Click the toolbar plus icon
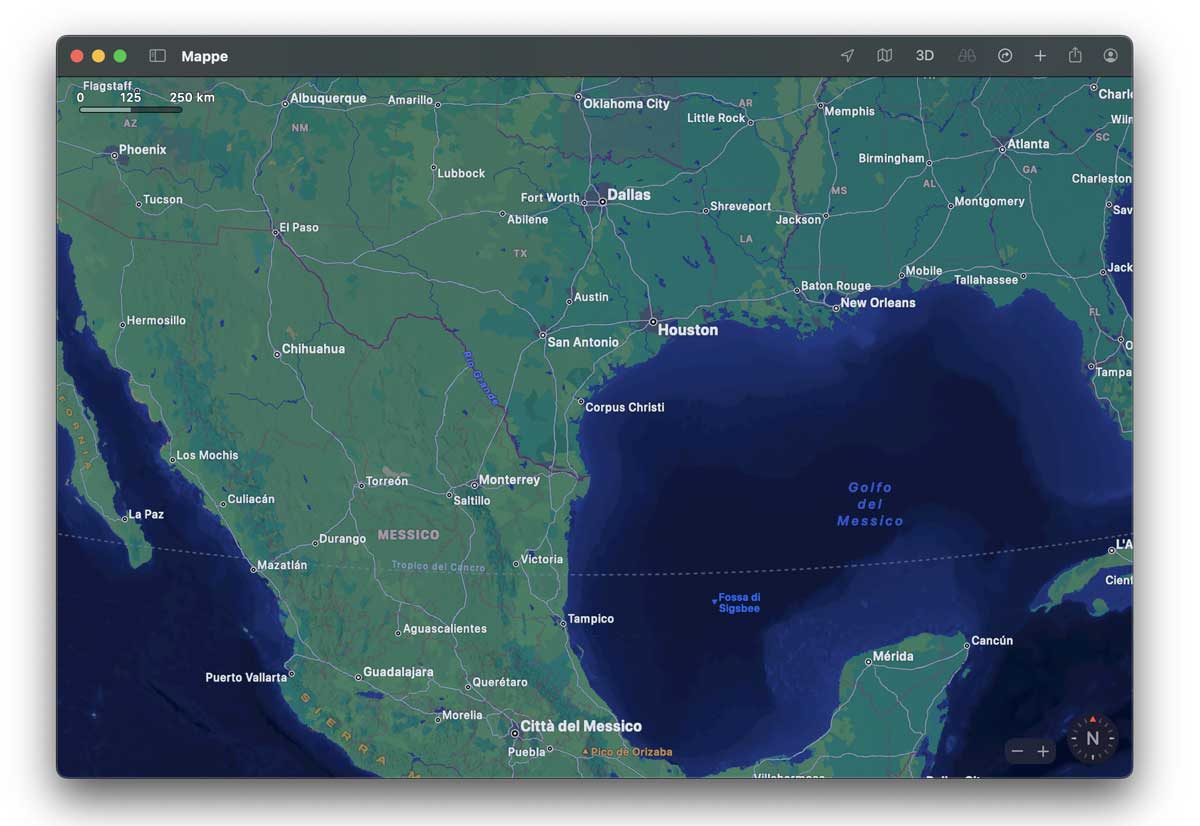1200x826 pixels. [1040, 56]
